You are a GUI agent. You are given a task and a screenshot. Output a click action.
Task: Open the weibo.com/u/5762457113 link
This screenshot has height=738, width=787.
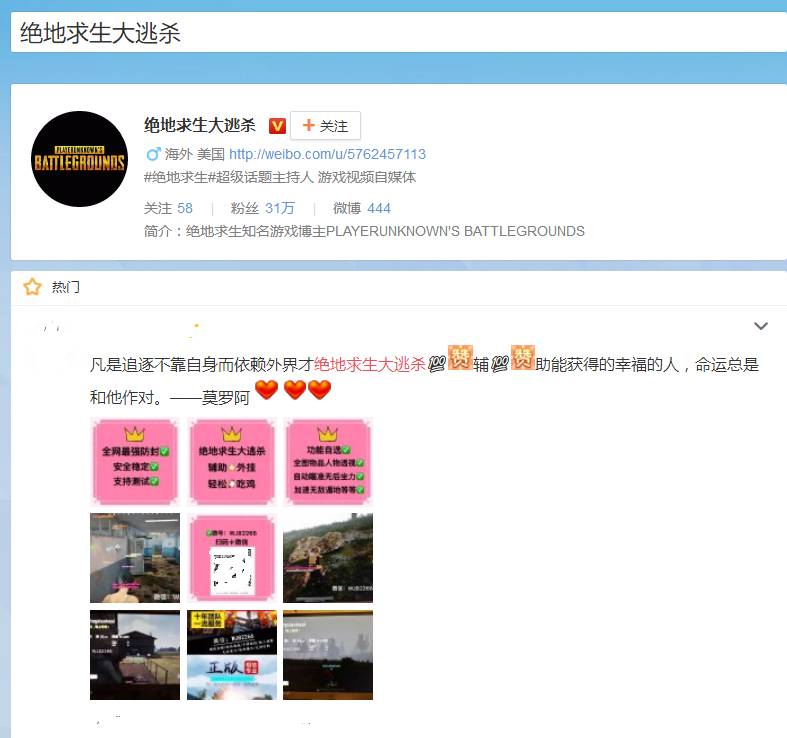coord(327,154)
